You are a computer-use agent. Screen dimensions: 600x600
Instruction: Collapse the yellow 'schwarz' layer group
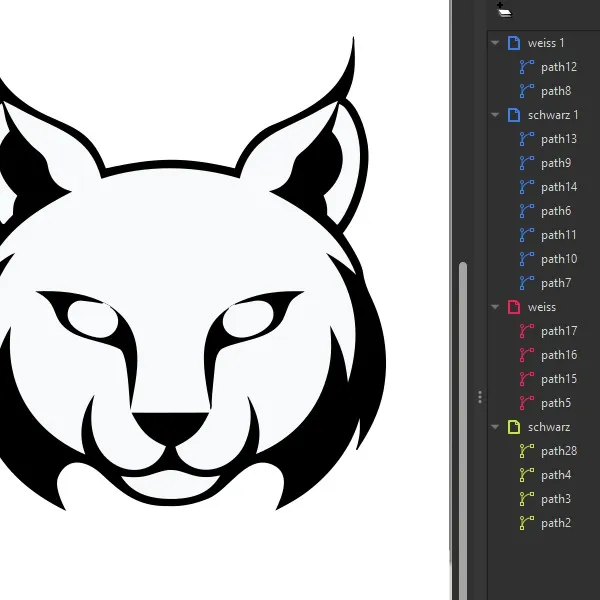(x=495, y=427)
